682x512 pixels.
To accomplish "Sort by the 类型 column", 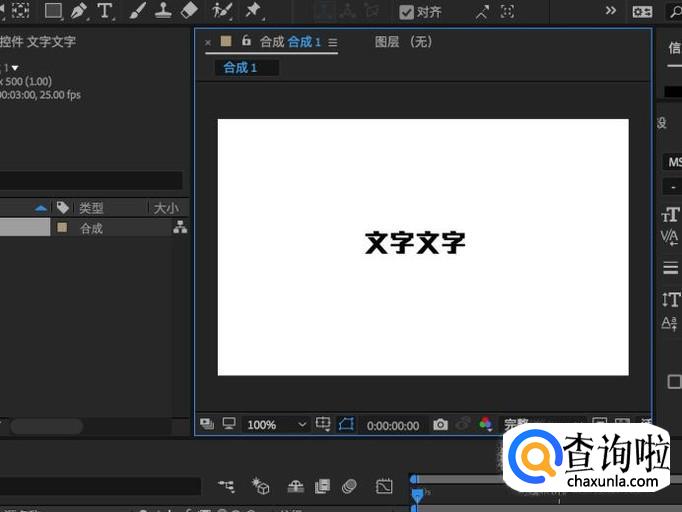I will [x=91, y=208].
